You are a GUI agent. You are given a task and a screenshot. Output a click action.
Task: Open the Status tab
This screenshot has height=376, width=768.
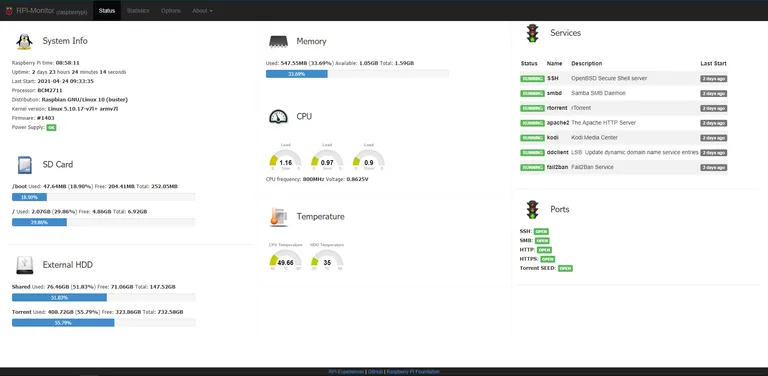[107, 11]
